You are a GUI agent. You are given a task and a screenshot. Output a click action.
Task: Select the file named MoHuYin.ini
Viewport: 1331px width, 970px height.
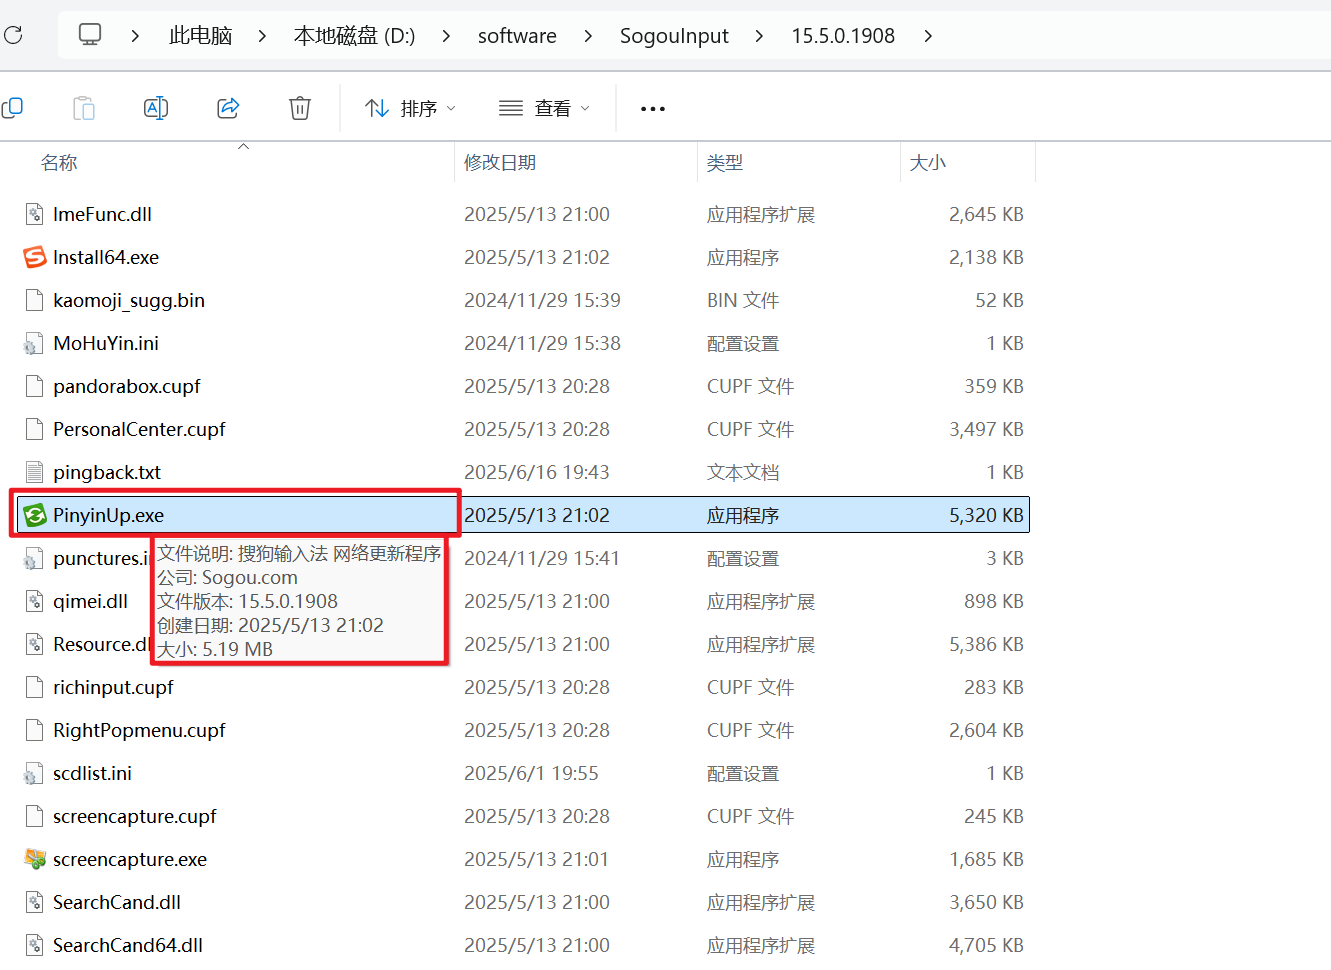(x=106, y=343)
